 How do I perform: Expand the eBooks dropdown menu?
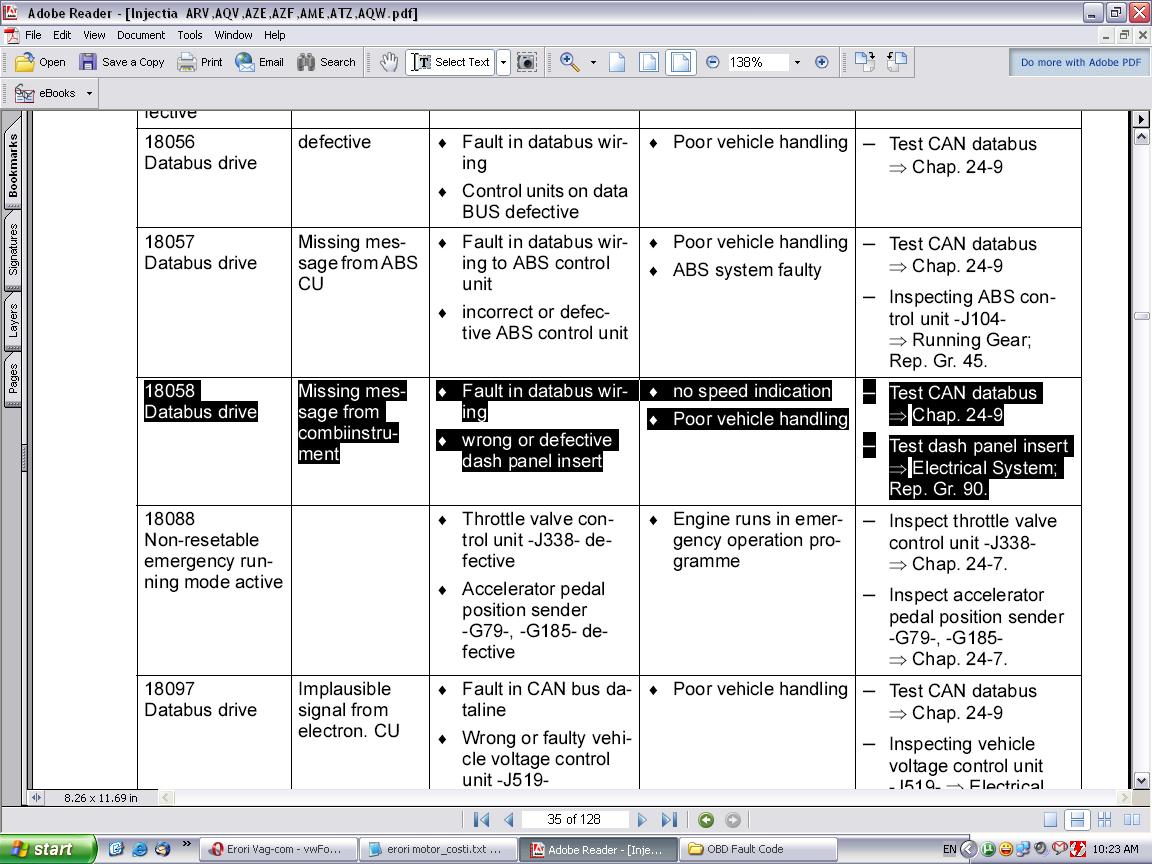89,93
